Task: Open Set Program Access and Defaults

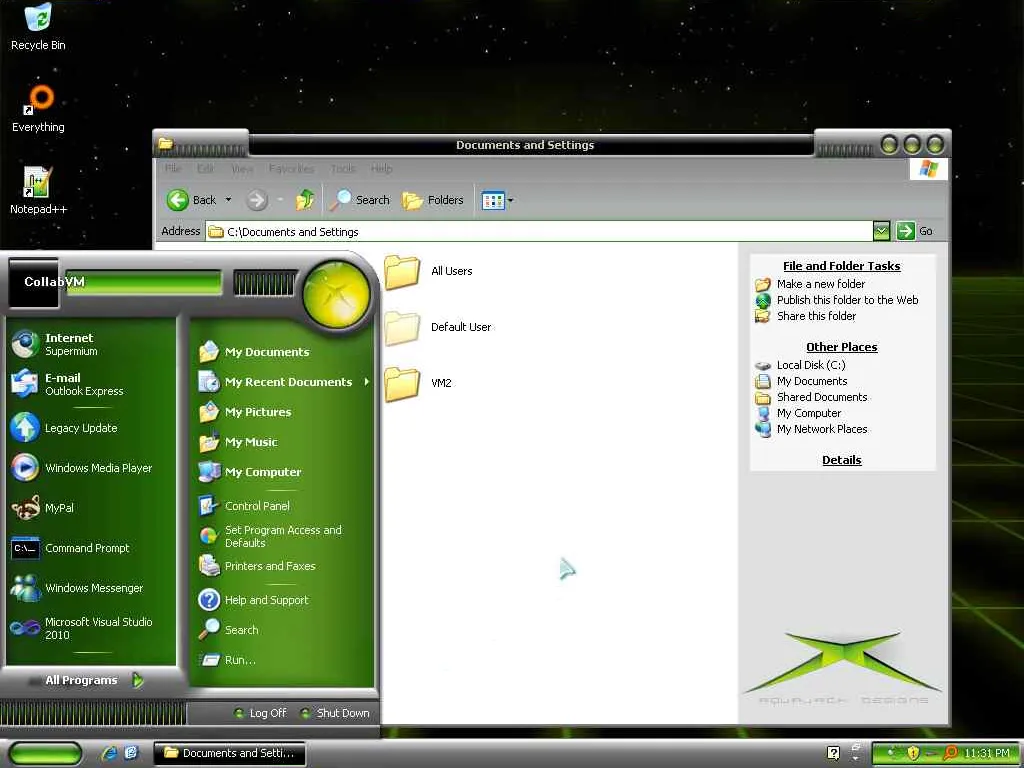Action: (282, 536)
